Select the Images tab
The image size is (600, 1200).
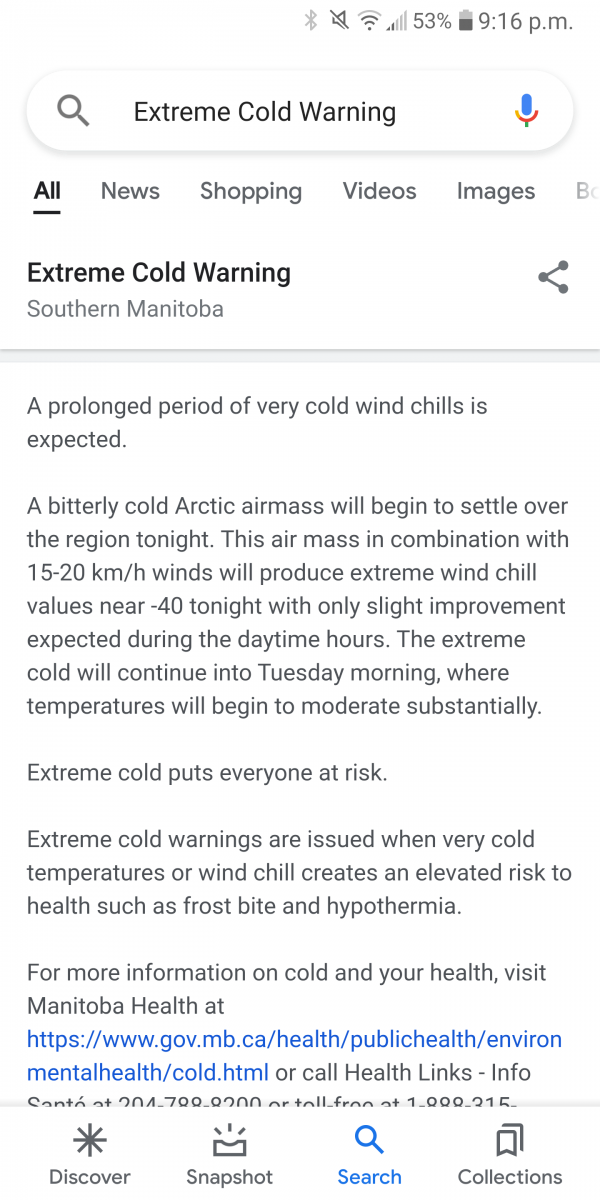coord(496,191)
